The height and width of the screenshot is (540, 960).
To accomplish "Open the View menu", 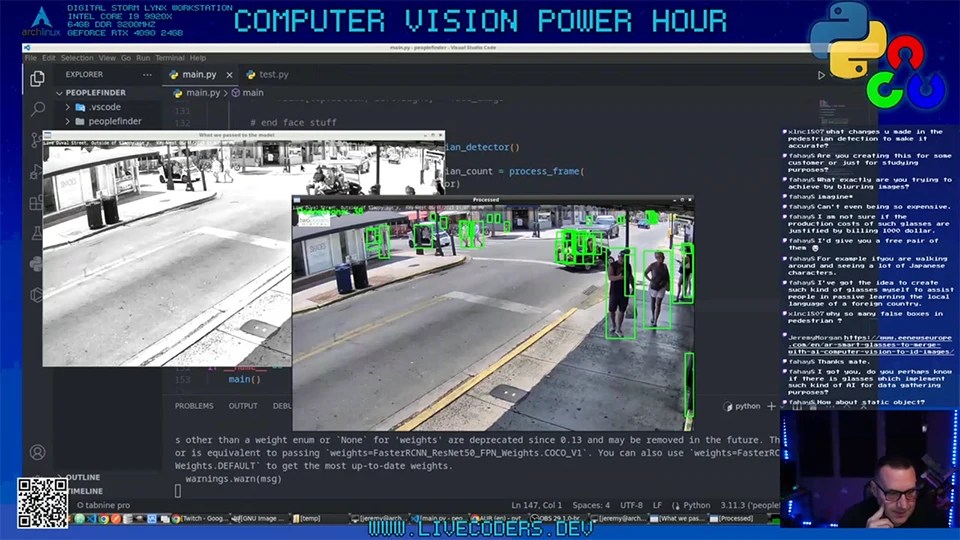I will (x=107, y=58).
